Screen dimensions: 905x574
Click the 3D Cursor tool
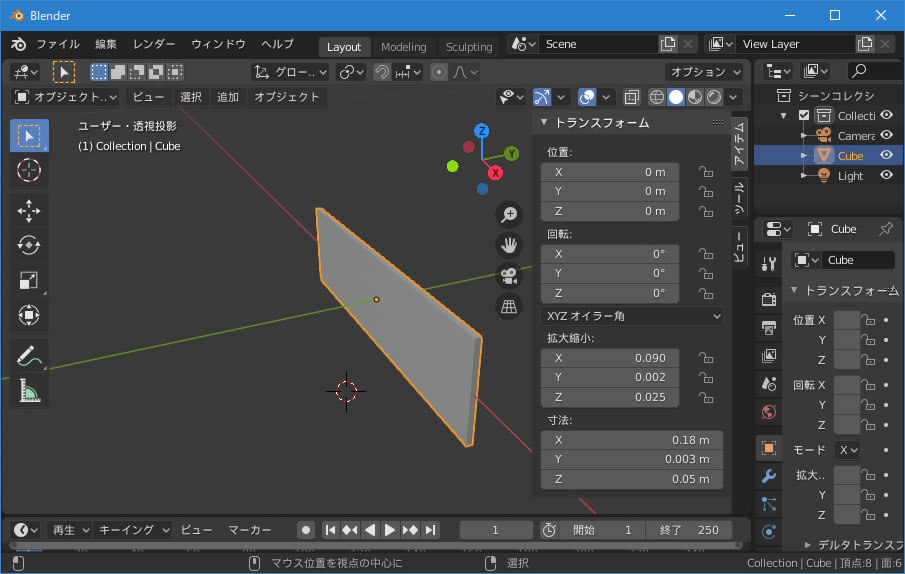point(29,170)
